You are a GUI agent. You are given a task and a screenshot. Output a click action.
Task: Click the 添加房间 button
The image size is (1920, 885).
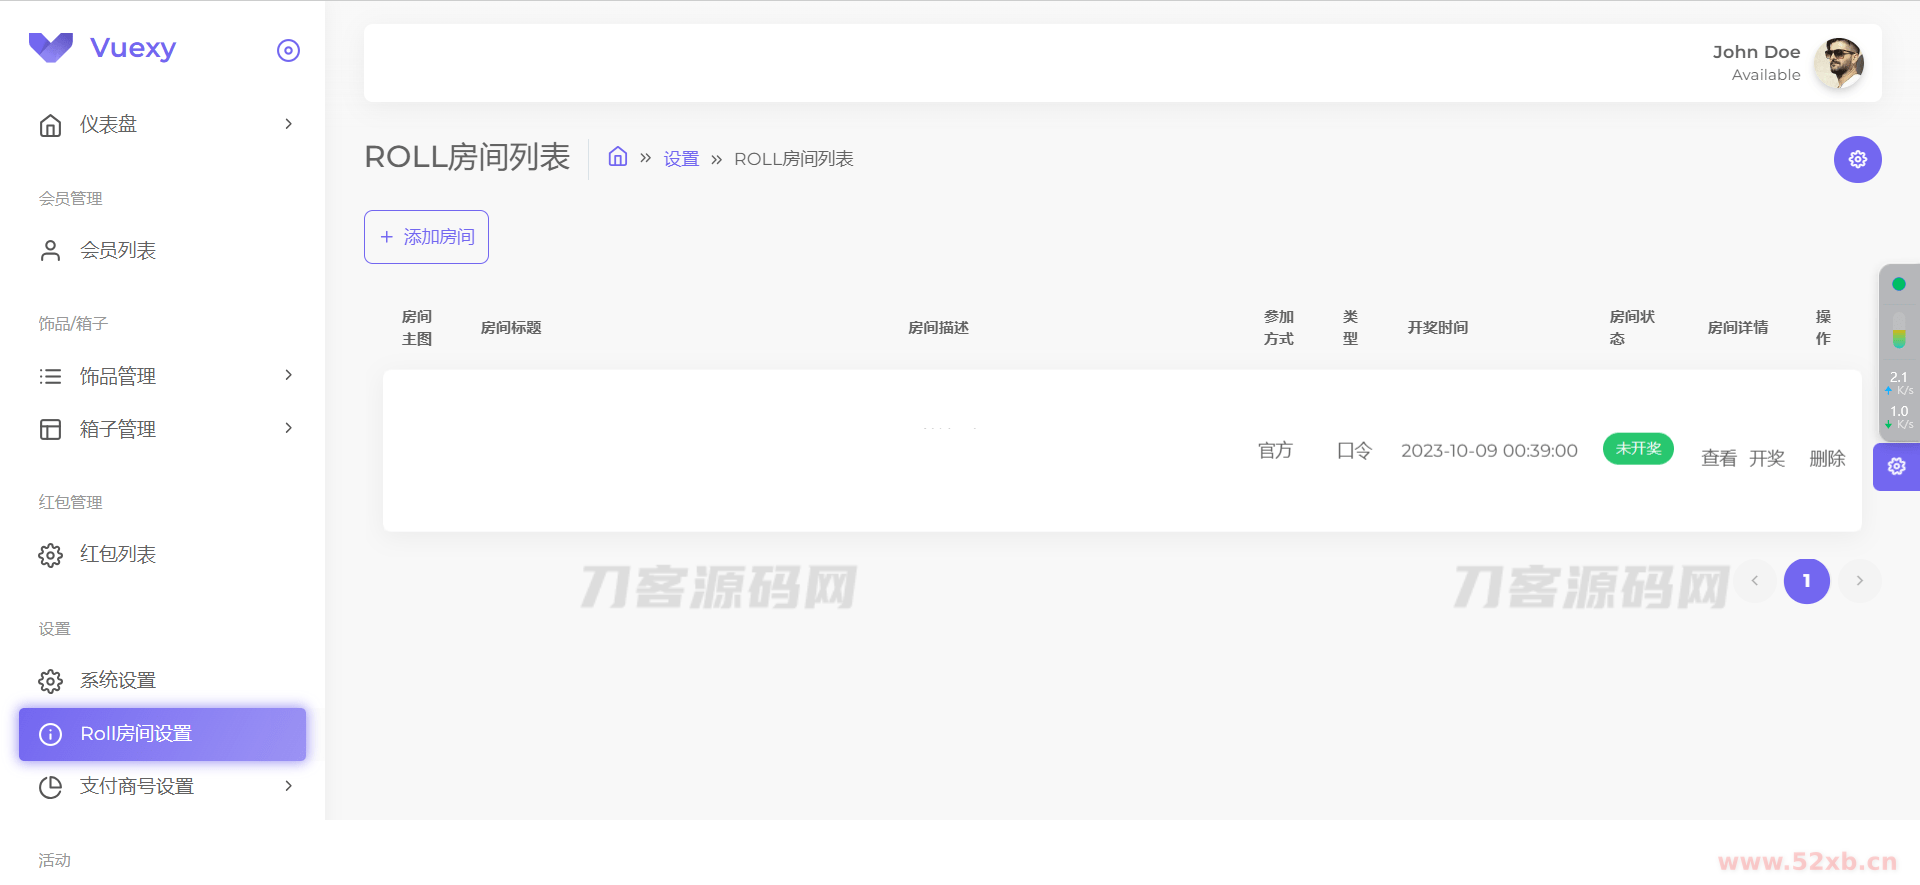pyautogui.click(x=426, y=237)
